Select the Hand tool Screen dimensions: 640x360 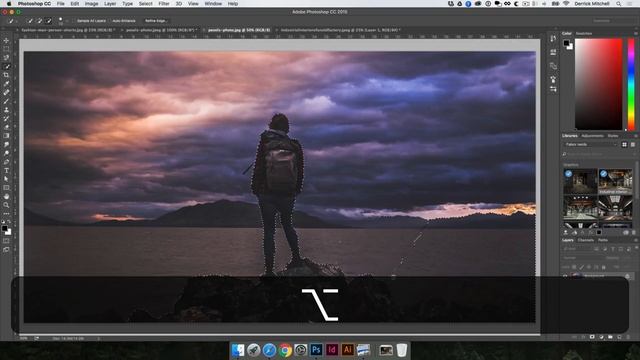coord(6,196)
